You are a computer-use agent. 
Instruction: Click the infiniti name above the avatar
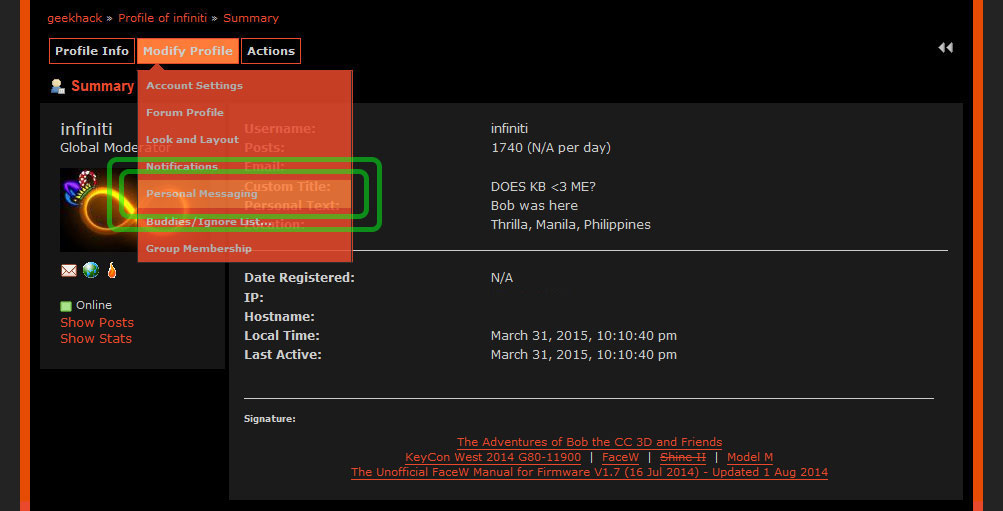tap(86, 129)
